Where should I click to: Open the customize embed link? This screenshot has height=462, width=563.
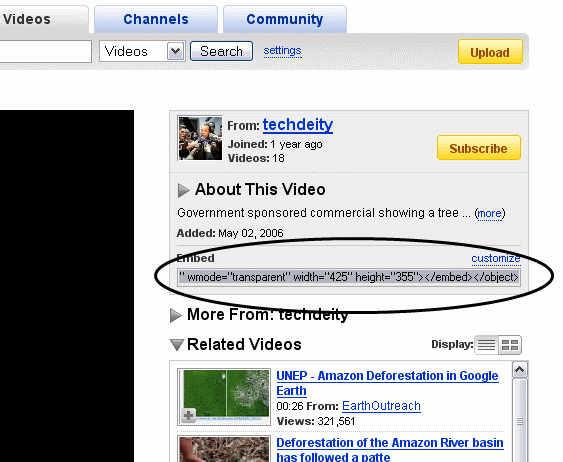(495, 258)
